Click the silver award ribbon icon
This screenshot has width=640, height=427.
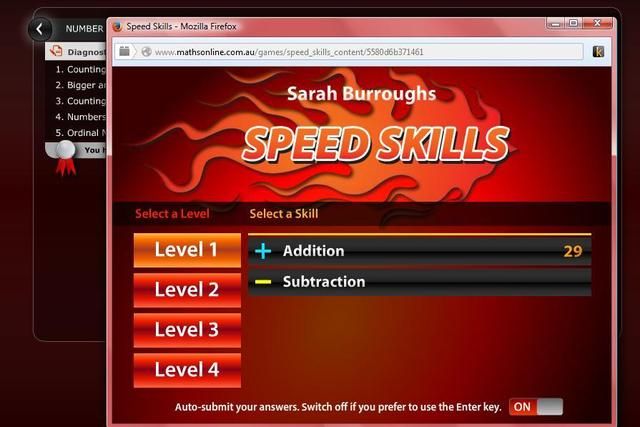click(x=65, y=155)
